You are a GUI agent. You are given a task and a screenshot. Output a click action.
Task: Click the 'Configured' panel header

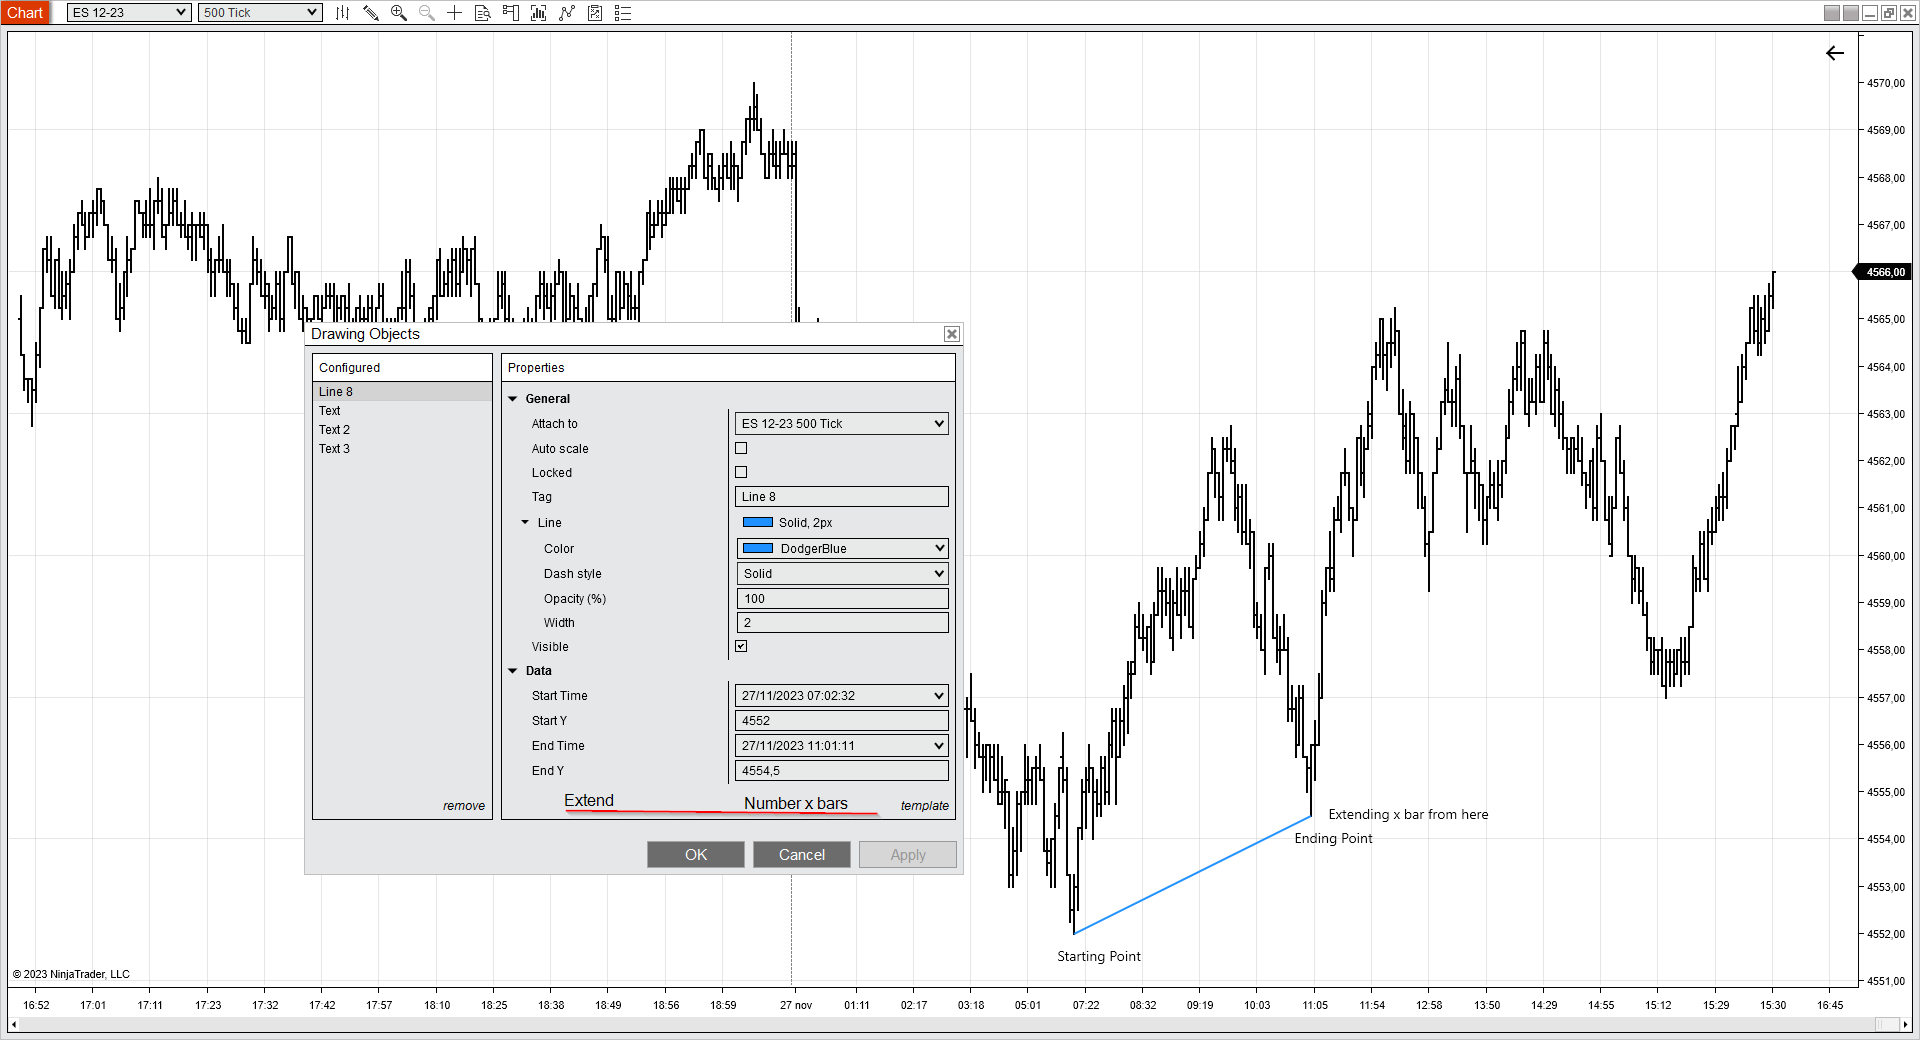pos(402,368)
